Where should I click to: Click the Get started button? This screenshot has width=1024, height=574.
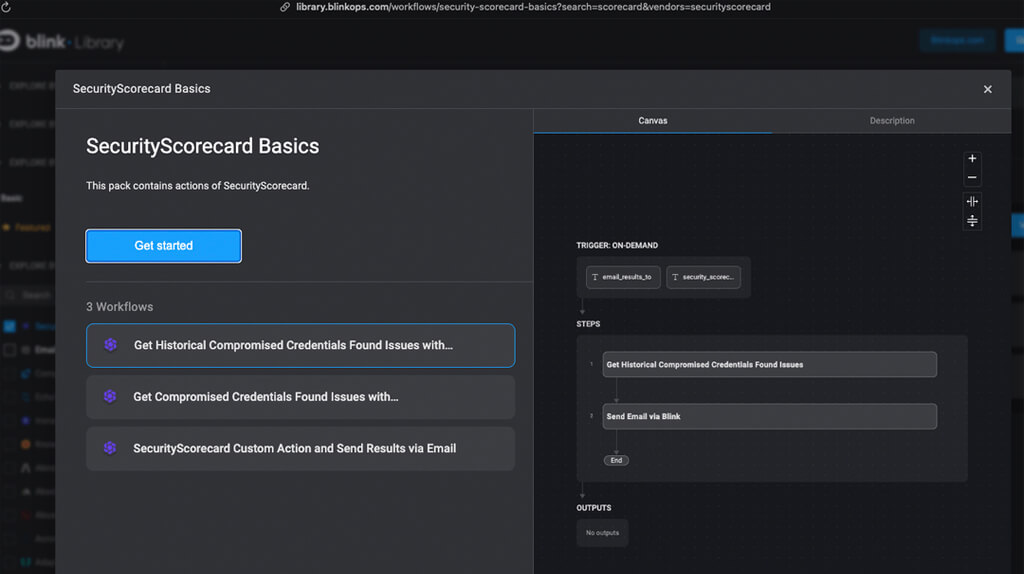(163, 246)
